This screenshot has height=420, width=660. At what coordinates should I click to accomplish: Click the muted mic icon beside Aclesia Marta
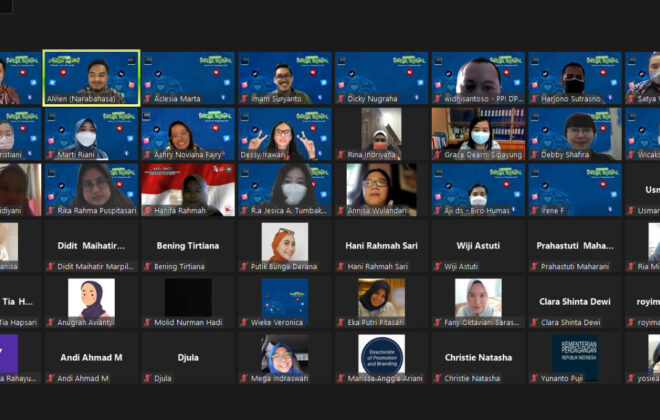(x=147, y=99)
